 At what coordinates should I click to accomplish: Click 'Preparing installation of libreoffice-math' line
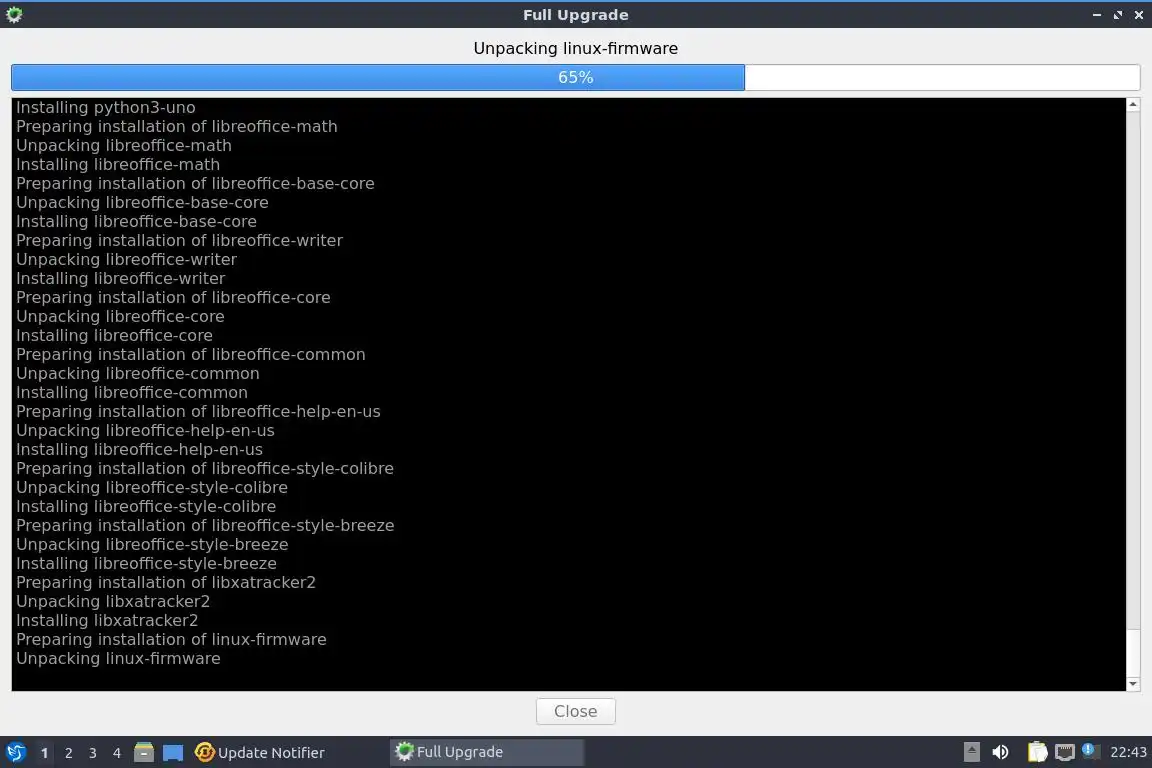coord(177,126)
